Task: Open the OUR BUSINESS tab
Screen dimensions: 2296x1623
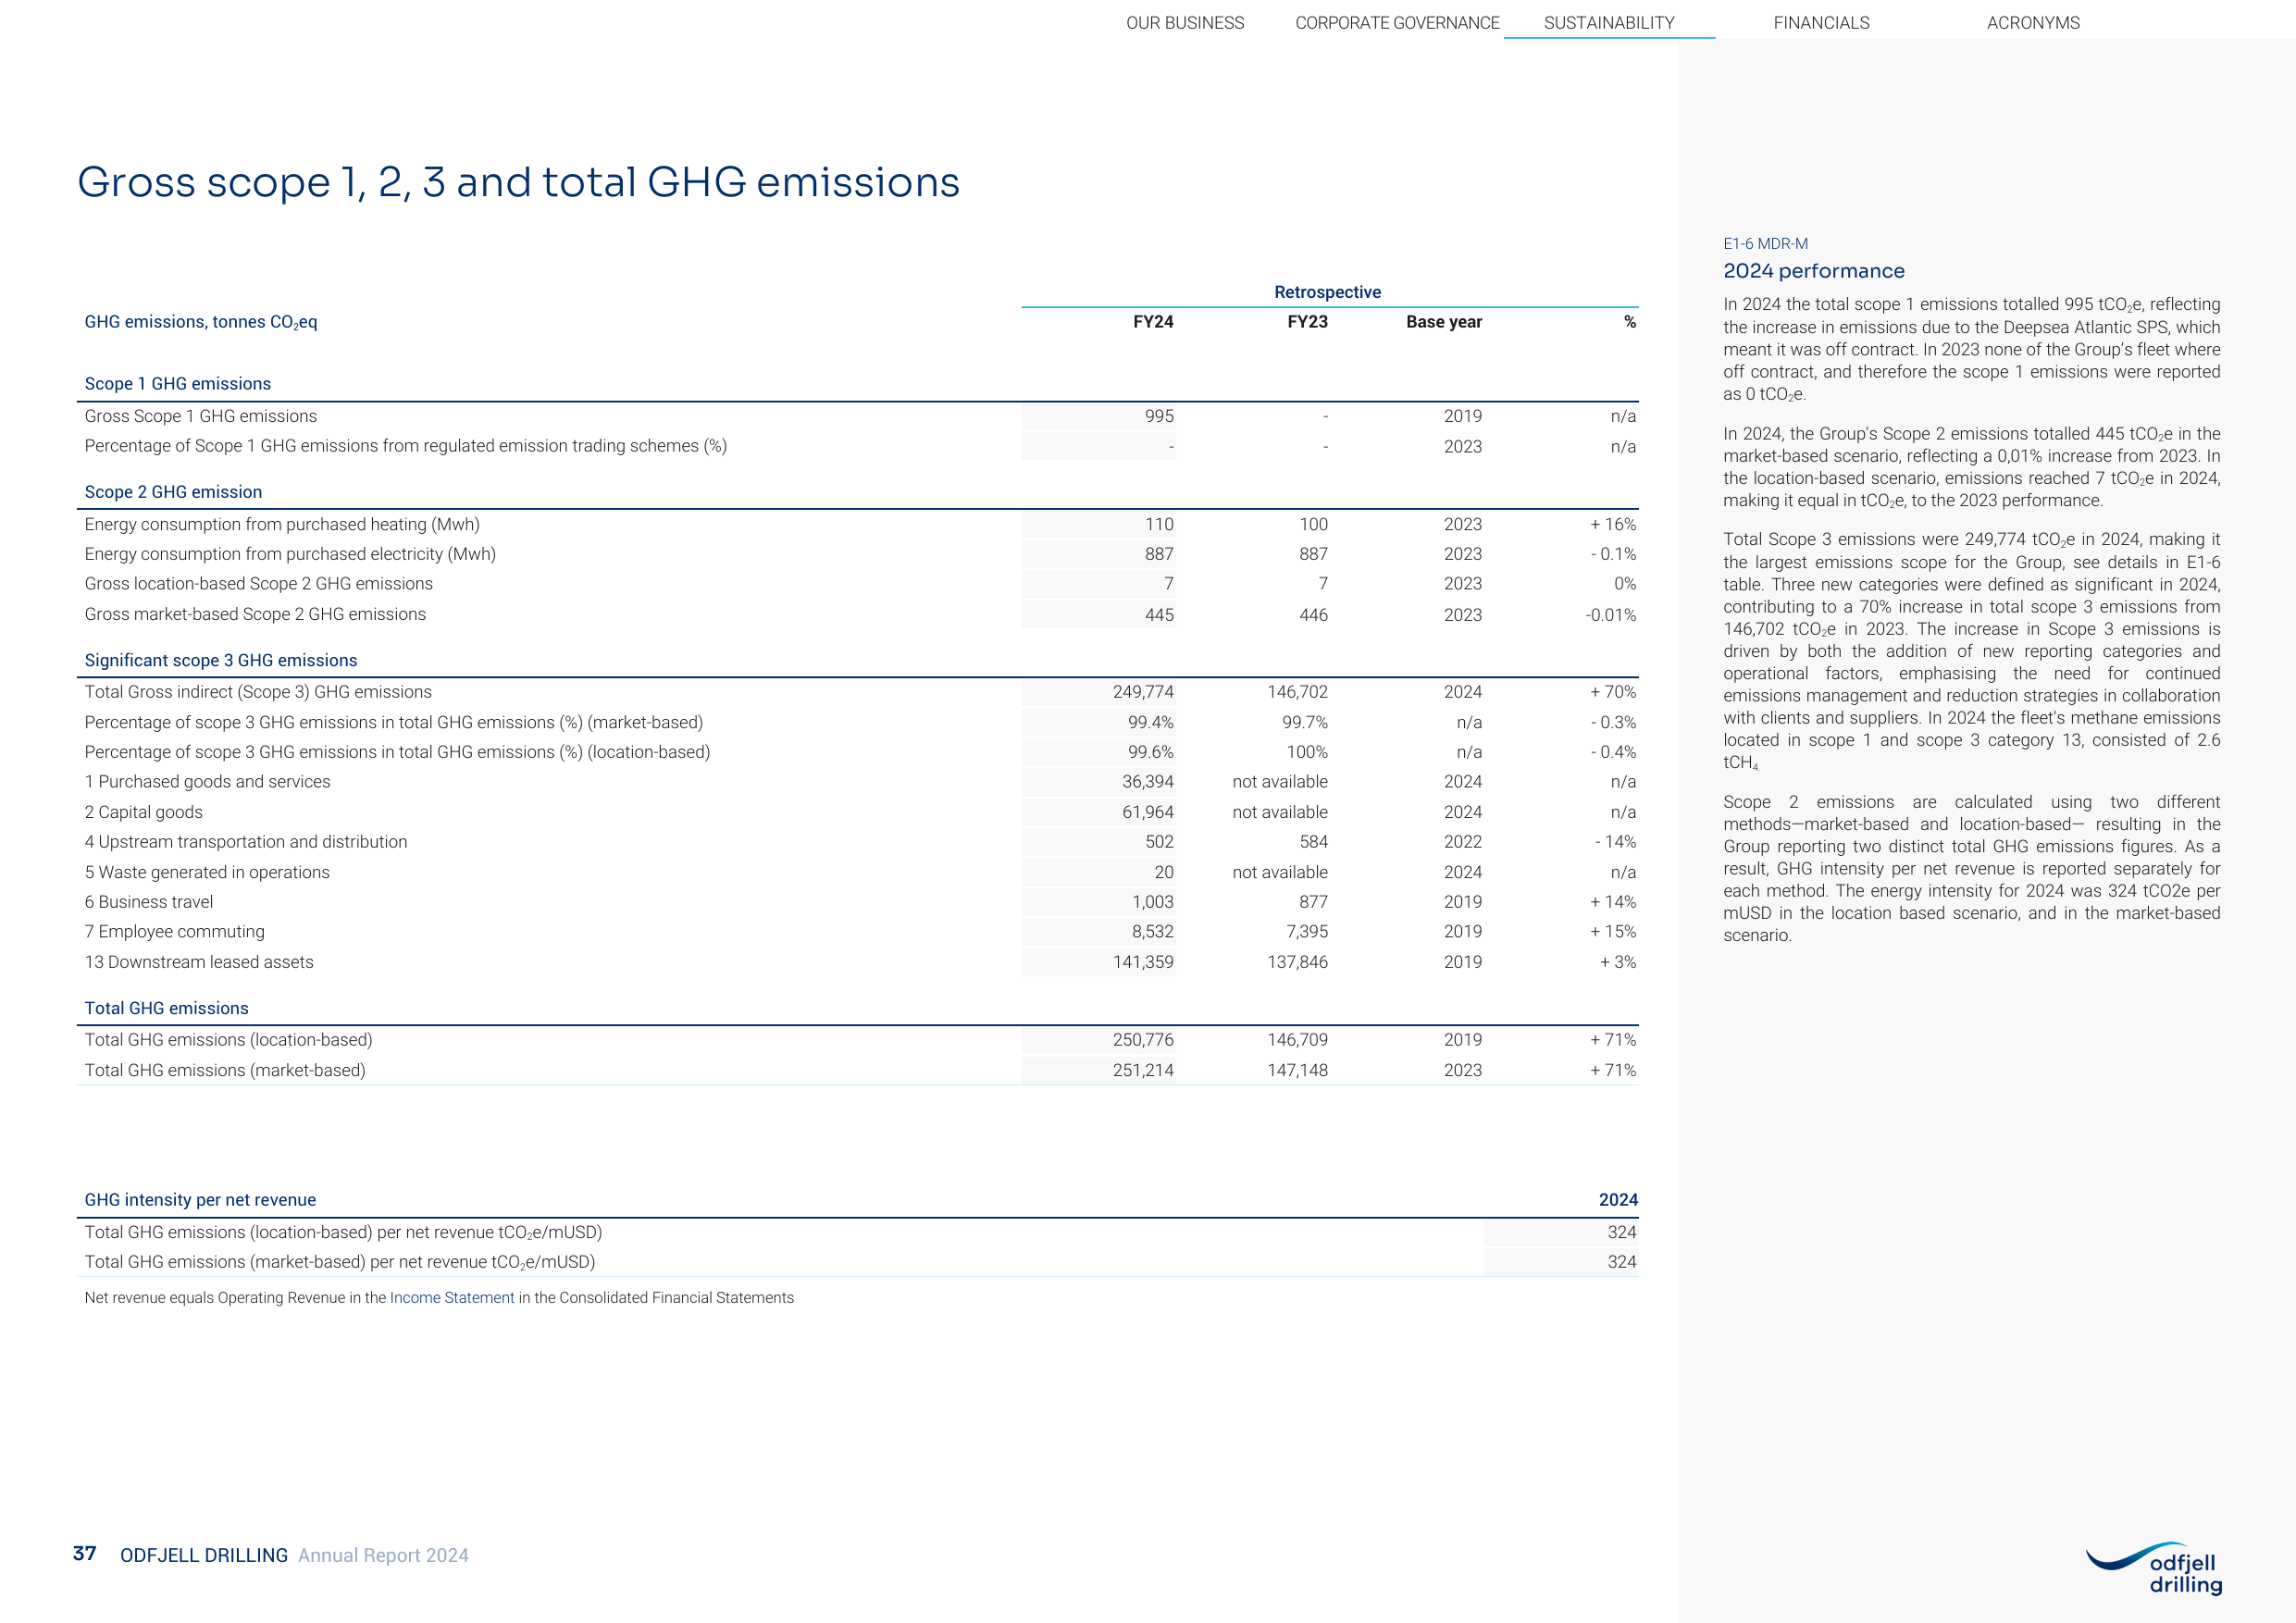Action: tap(1185, 23)
